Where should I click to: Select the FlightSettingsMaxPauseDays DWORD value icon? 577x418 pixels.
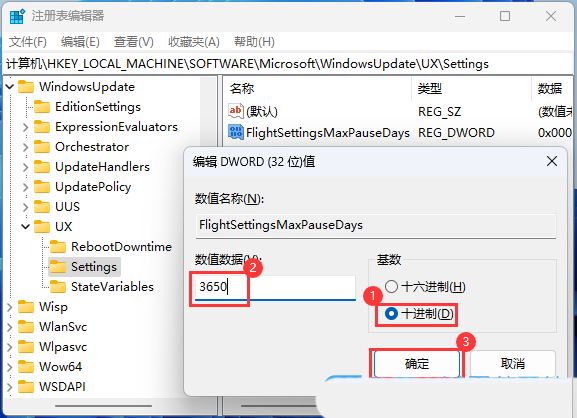(x=236, y=132)
